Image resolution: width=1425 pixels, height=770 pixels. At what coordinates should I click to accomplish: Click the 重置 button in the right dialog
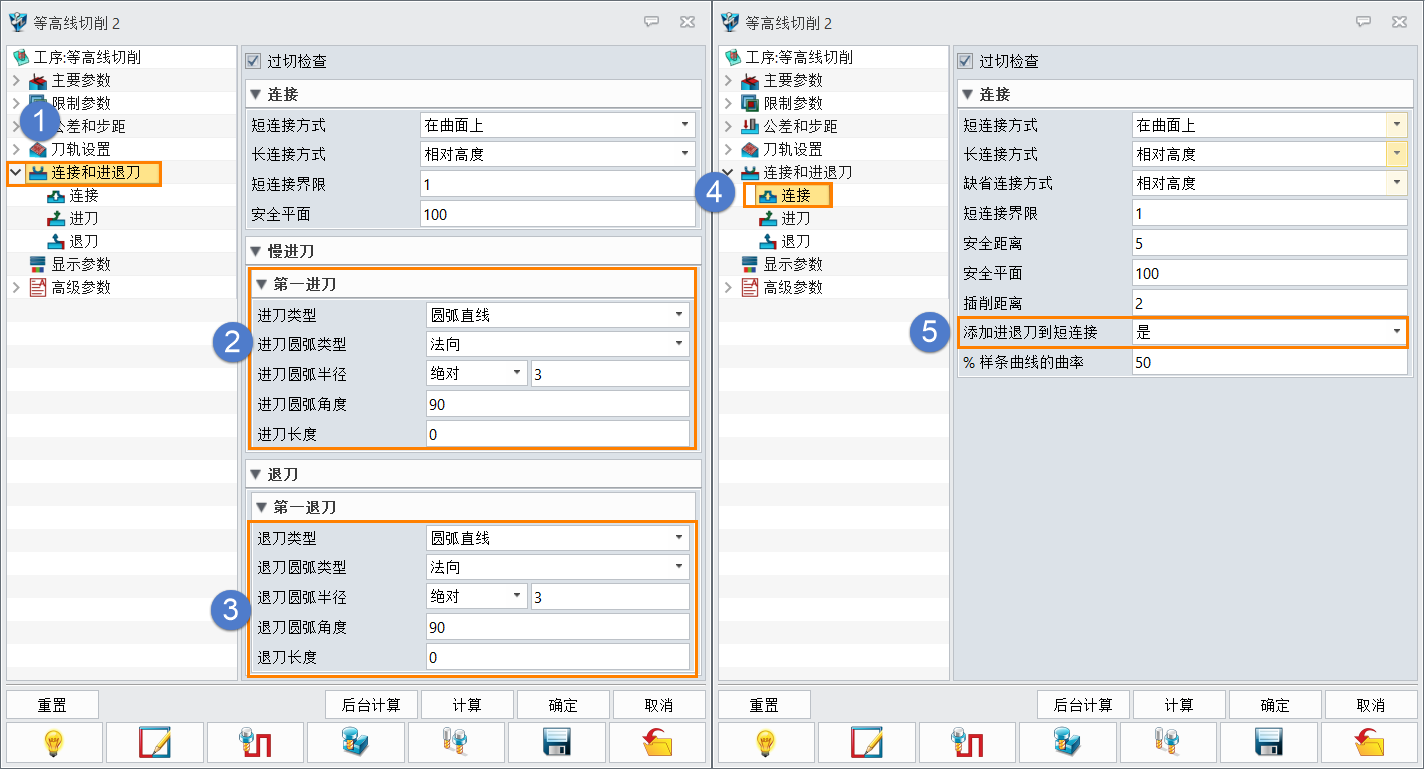click(764, 705)
